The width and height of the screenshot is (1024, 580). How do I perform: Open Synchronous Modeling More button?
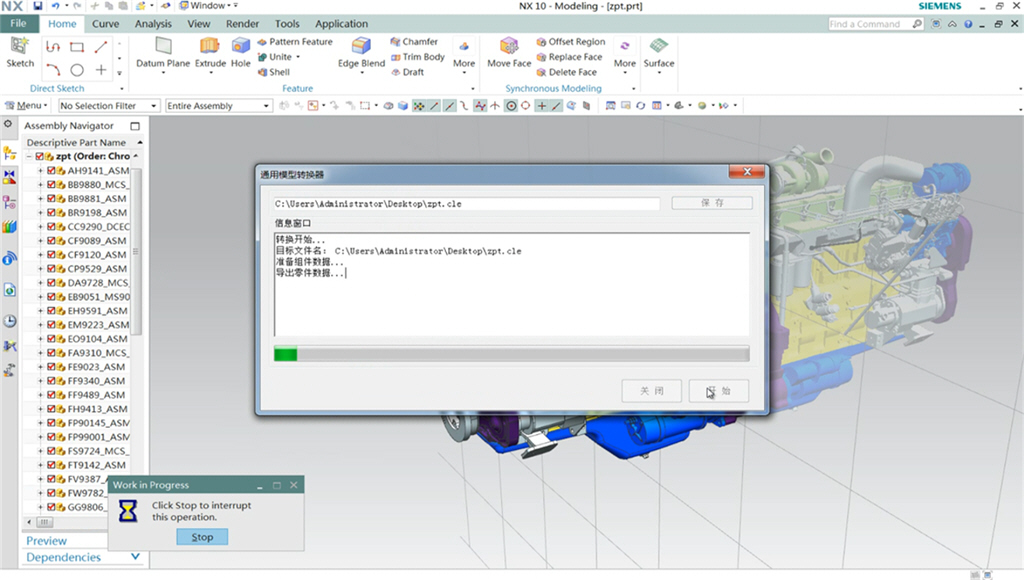(x=624, y=57)
